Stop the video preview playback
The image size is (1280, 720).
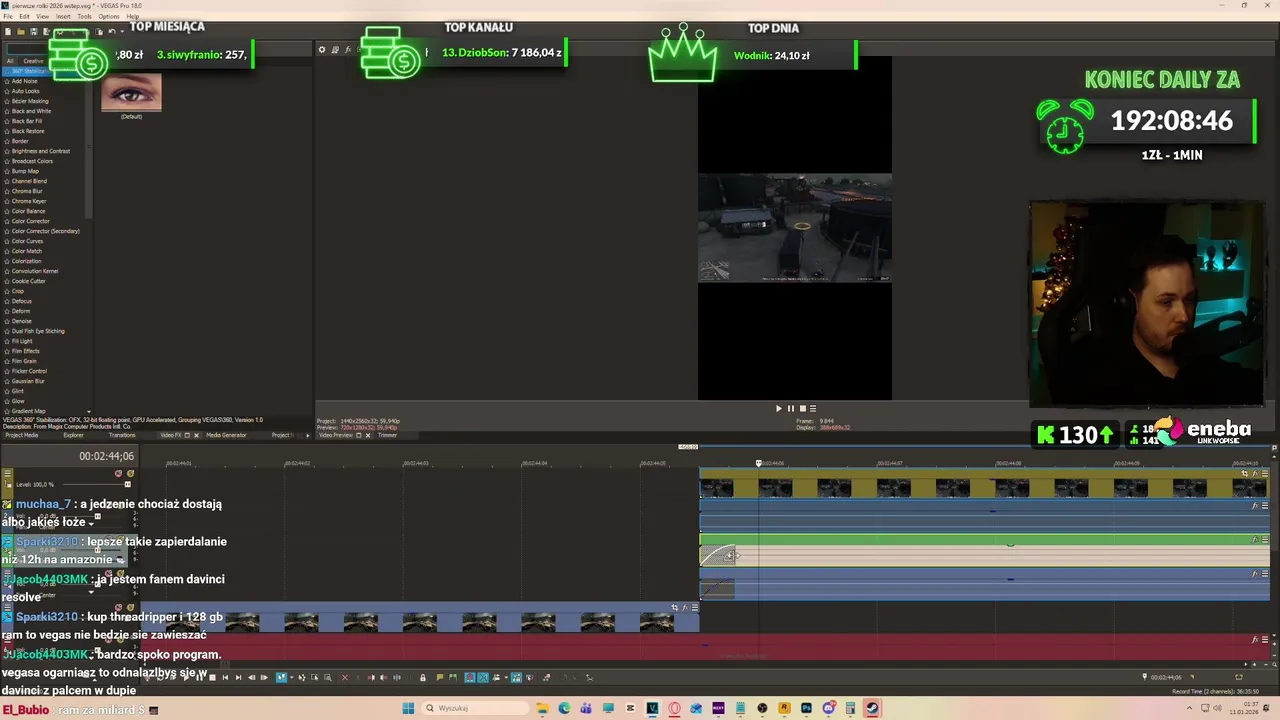pos(802,408)
